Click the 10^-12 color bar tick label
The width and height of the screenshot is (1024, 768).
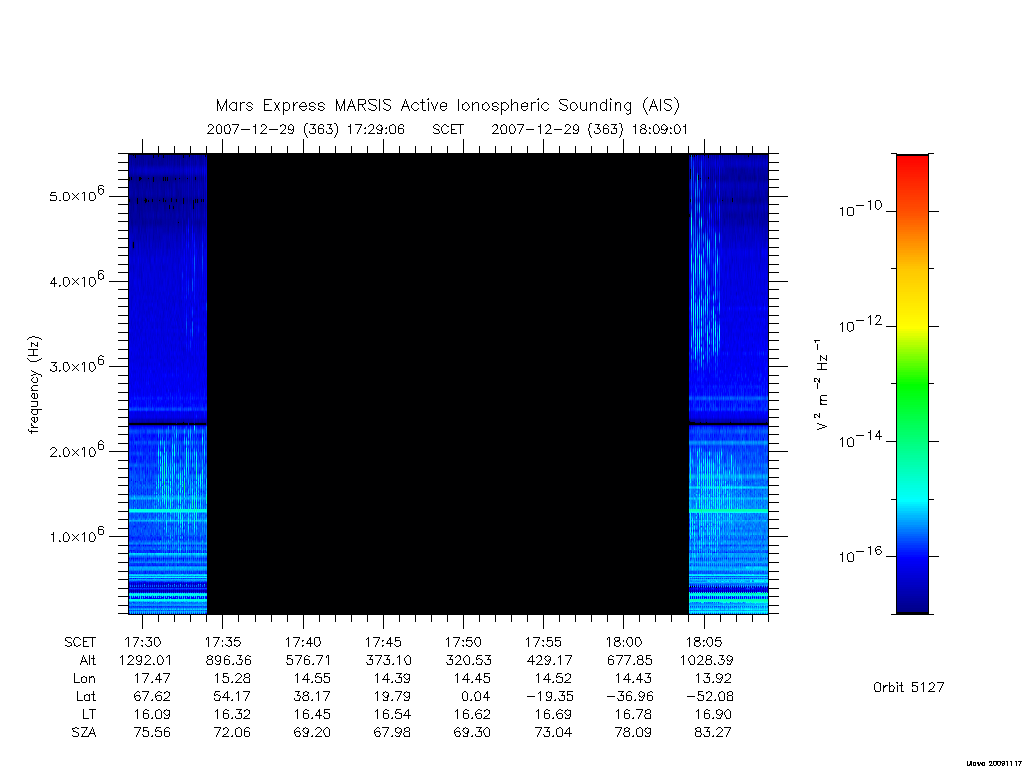pyautogui.click(x=860, y=325)
